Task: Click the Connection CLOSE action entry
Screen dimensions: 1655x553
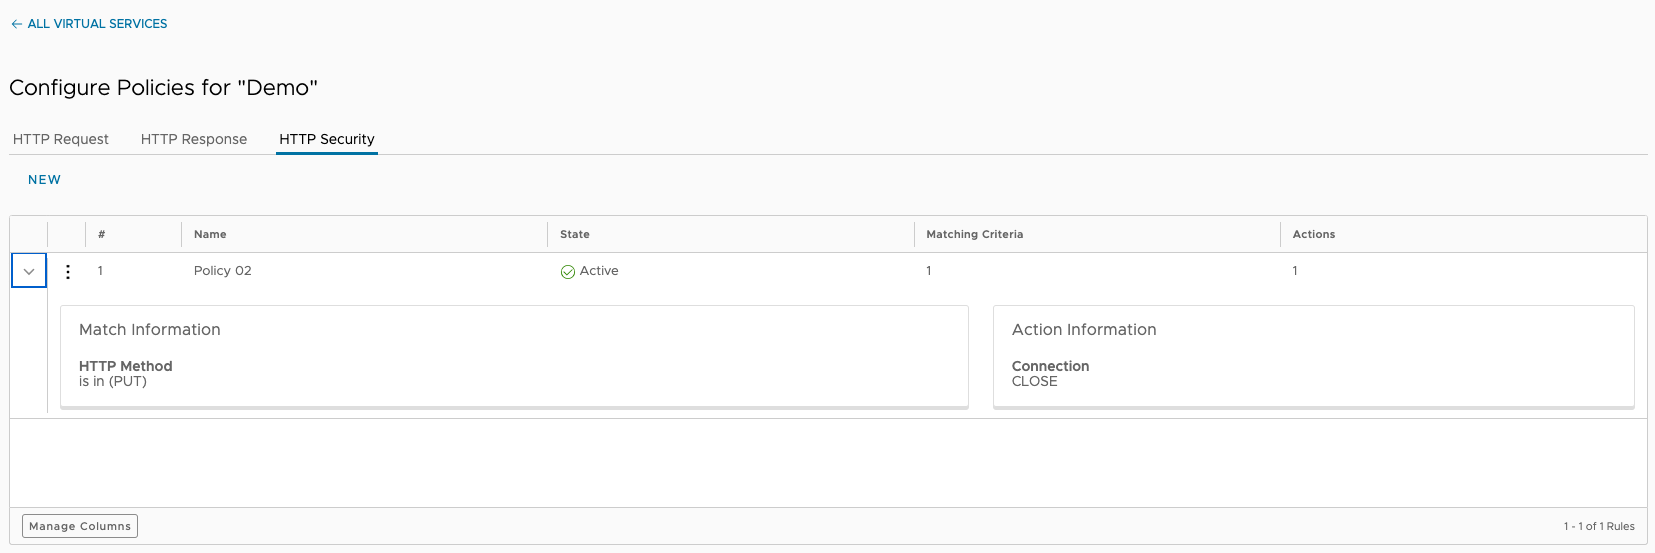Action: pos(1050,374)
